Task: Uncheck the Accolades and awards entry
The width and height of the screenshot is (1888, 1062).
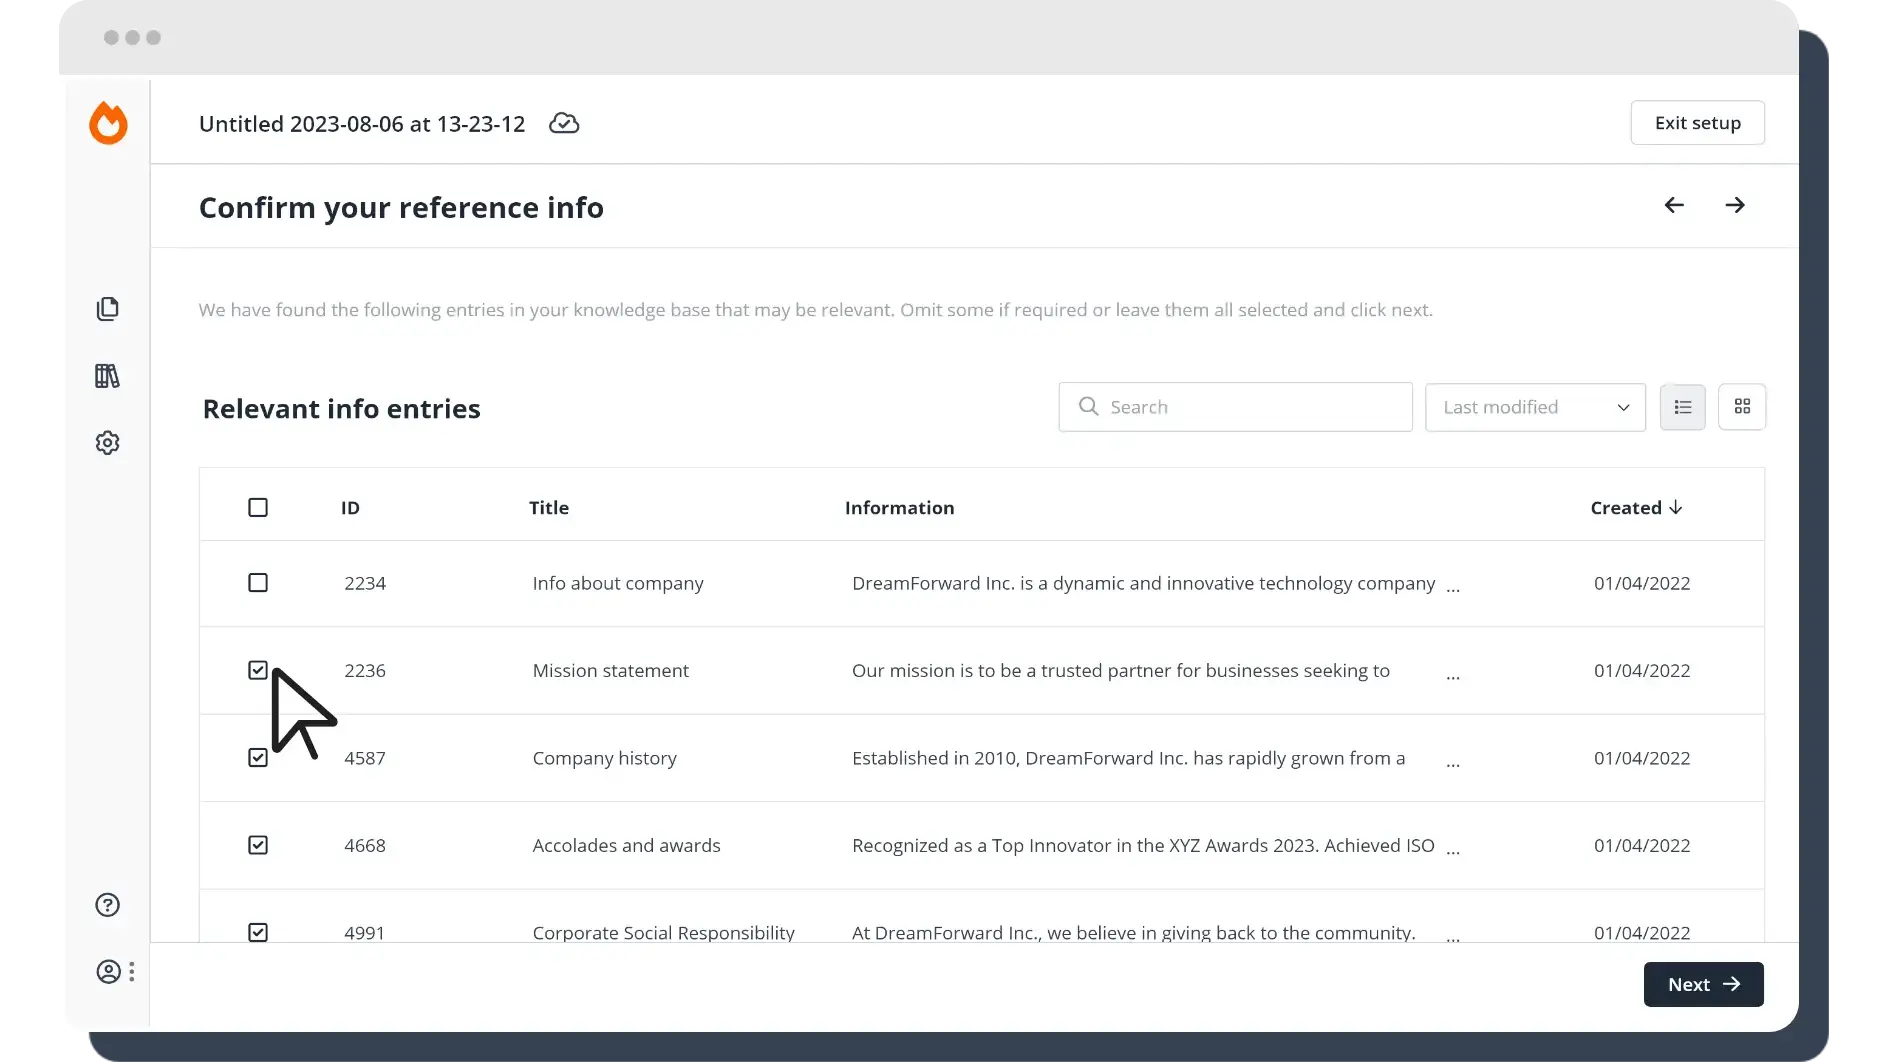Action: (x=258, y=846)
